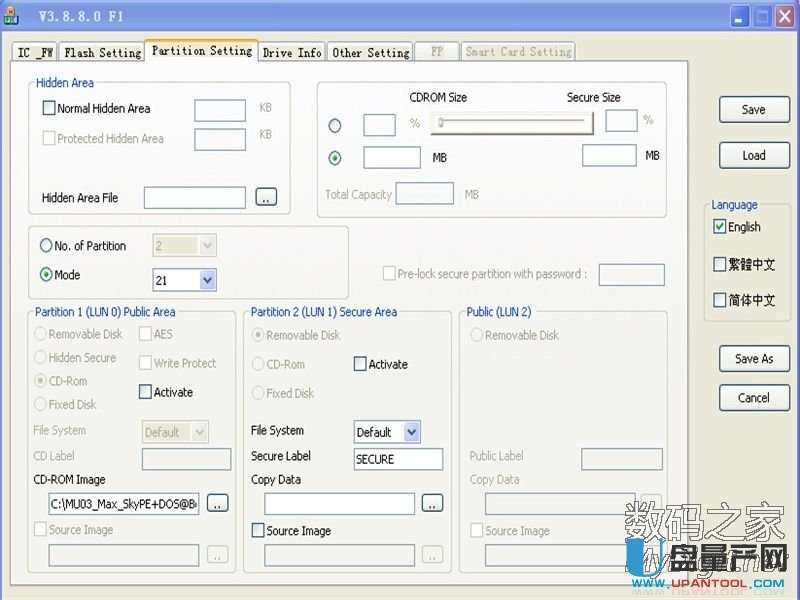Browse for a new CD-ROM Image file
This screenshot has width=800, height=600.
(x=216, y=503)
